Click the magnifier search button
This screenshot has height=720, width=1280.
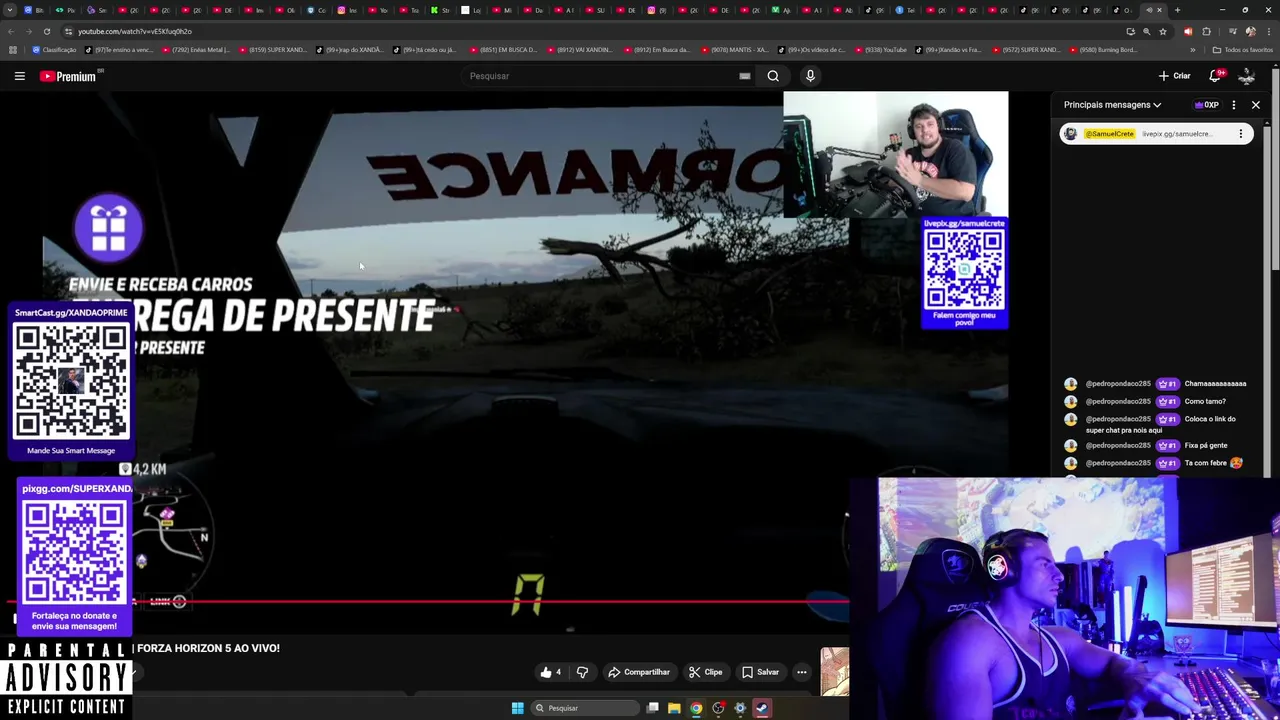[773, 76]
